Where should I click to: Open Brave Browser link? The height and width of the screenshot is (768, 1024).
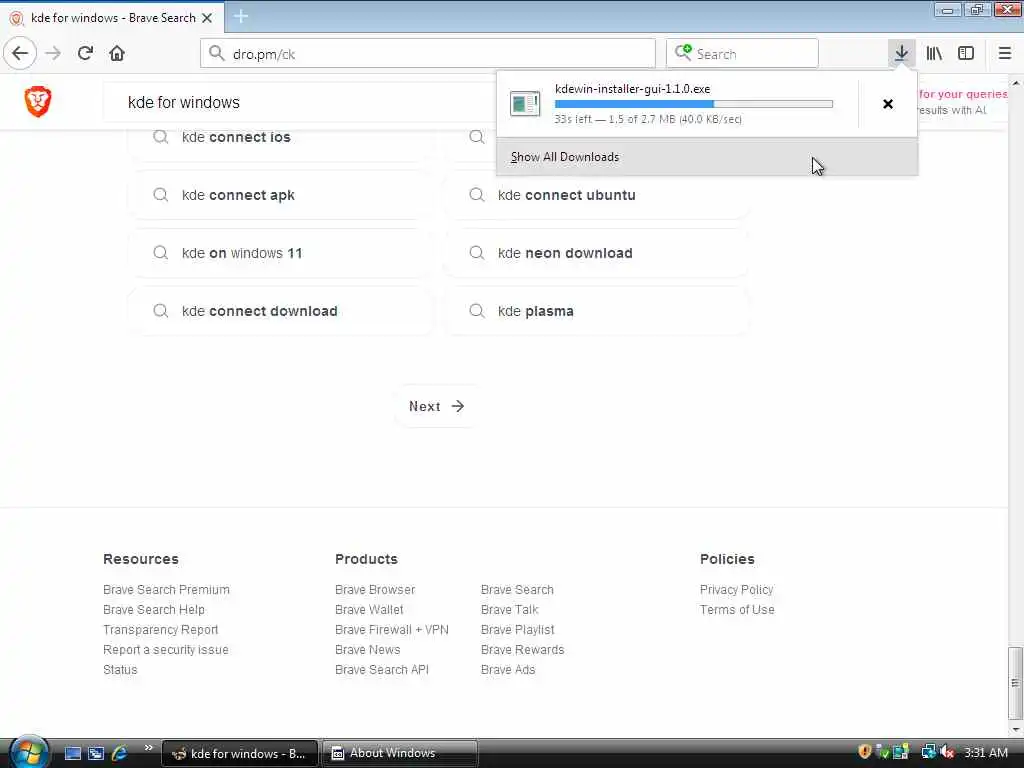point(375,590)
